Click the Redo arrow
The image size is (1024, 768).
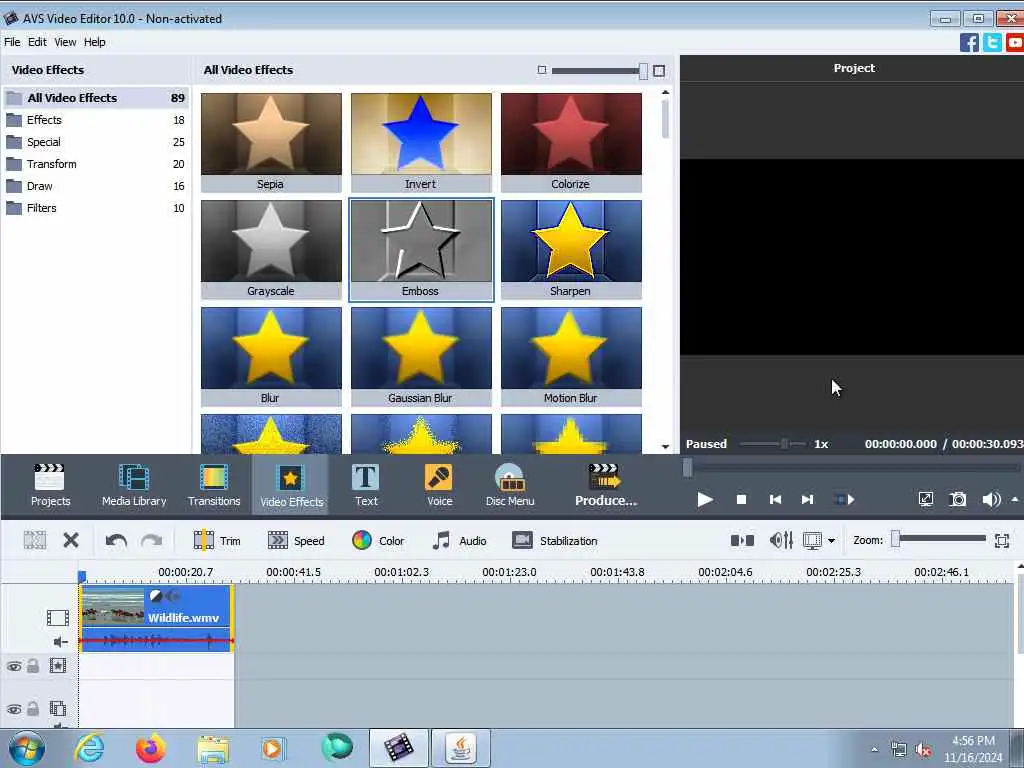point(152,541)
